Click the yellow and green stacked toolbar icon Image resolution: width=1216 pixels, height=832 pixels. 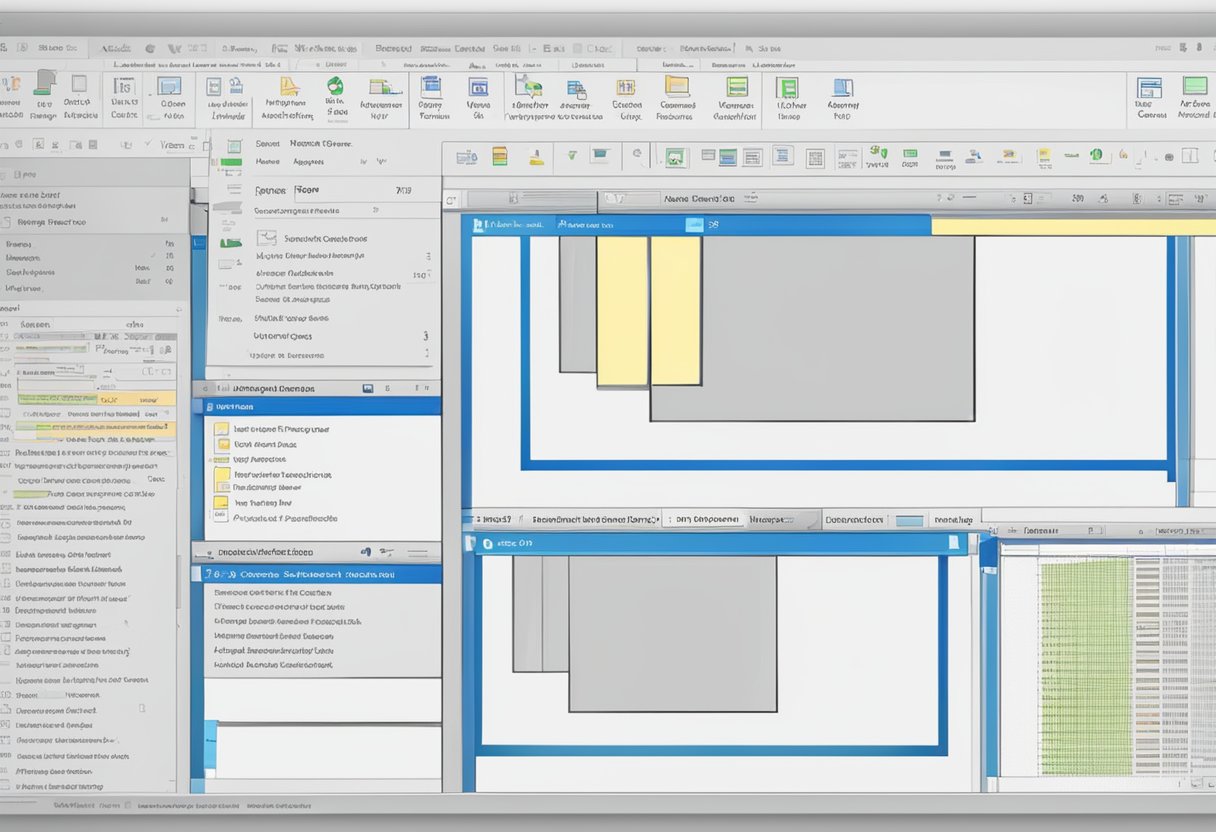499,156
